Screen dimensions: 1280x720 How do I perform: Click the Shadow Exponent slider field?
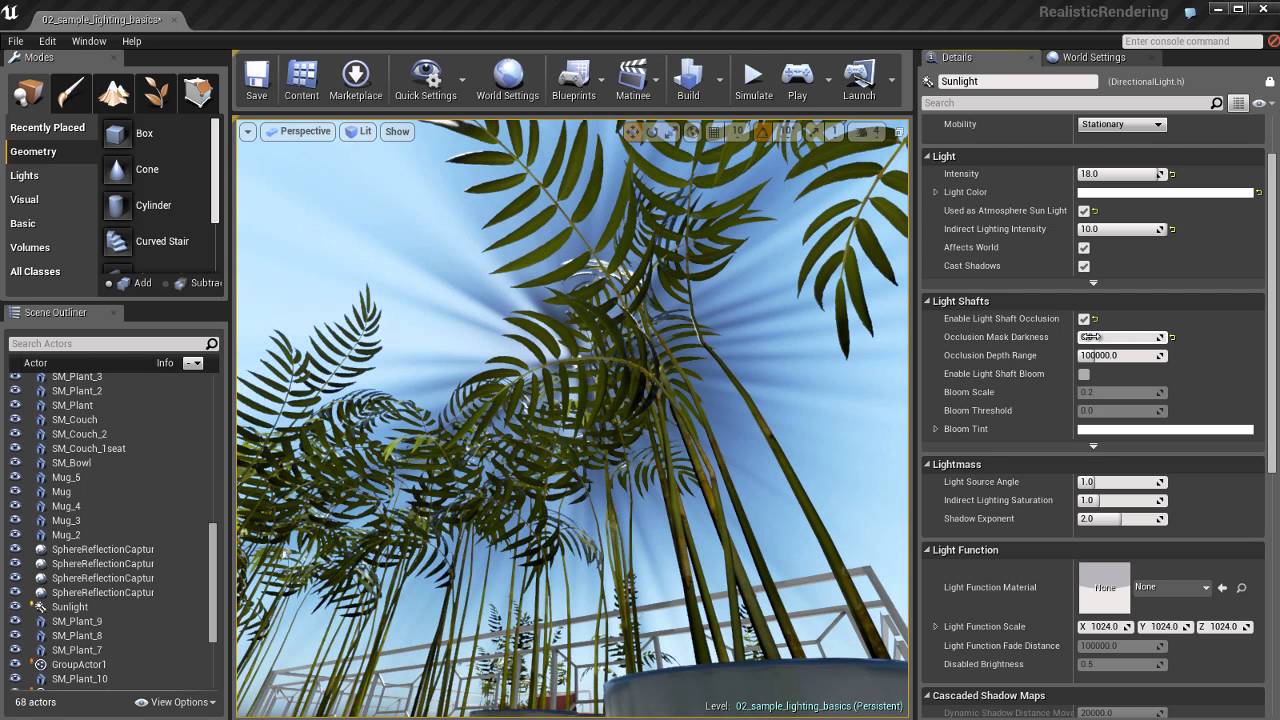click(1122, 519)
